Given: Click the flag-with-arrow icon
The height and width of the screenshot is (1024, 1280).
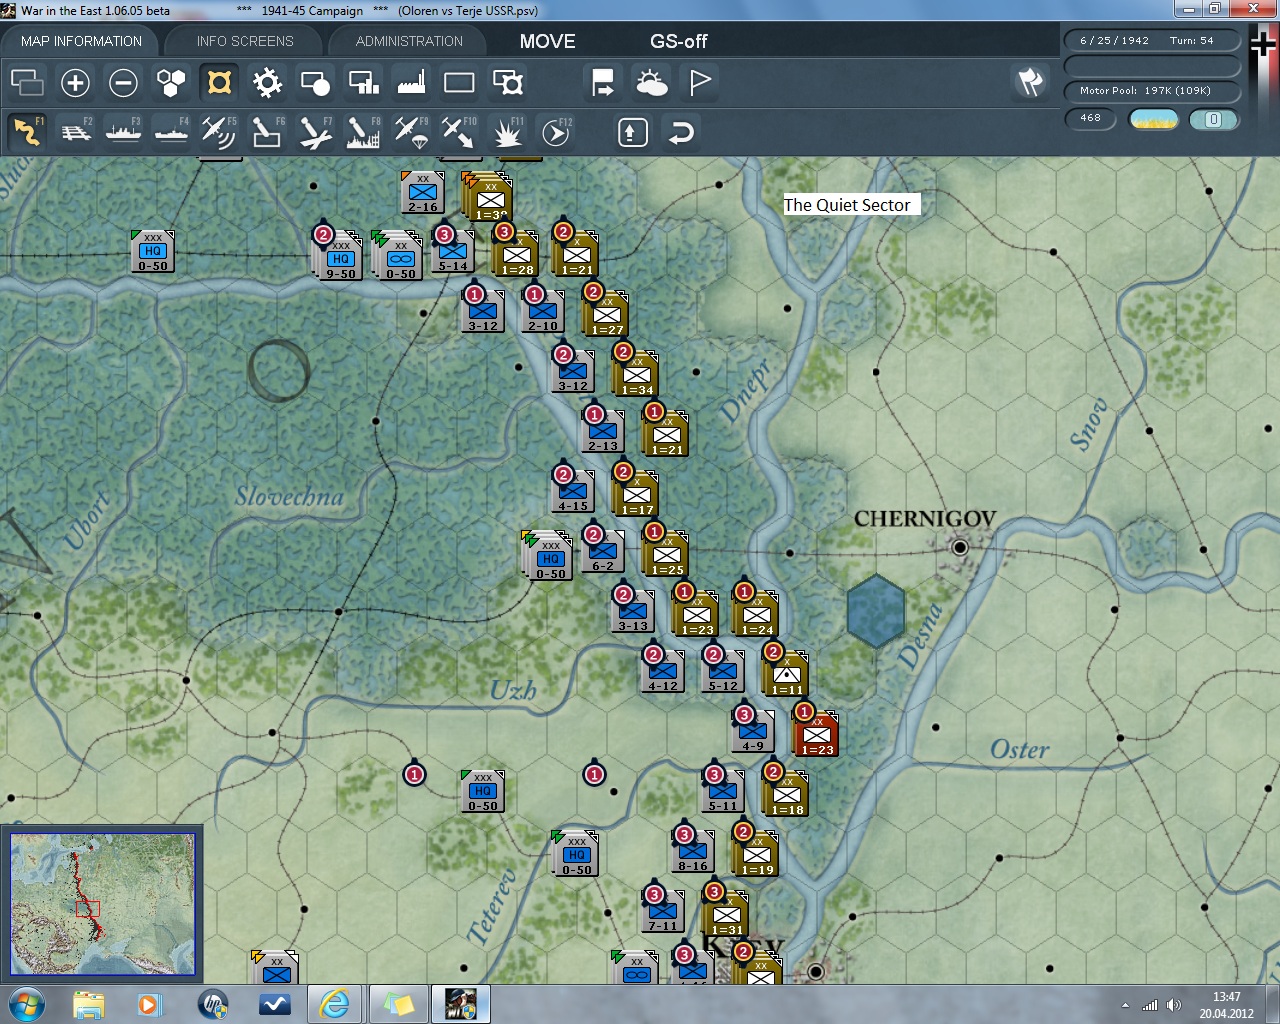Looking at the screenshot, I should (603, 83).
